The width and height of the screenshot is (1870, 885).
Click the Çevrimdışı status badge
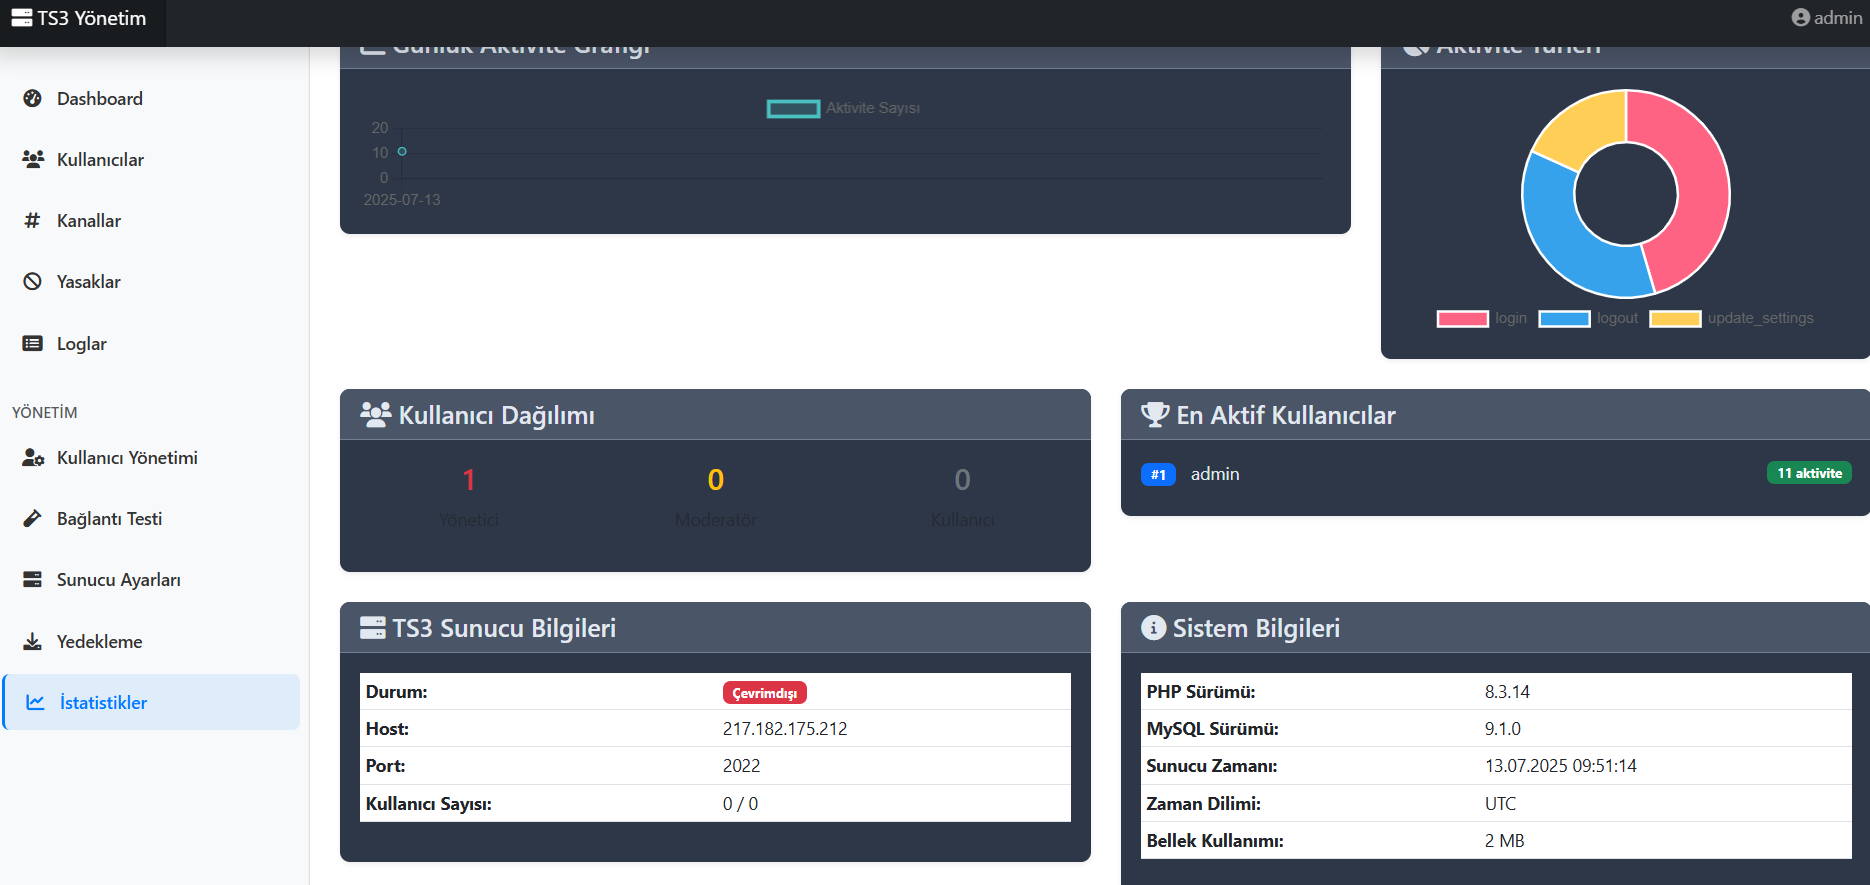click(x=764, y=692)
